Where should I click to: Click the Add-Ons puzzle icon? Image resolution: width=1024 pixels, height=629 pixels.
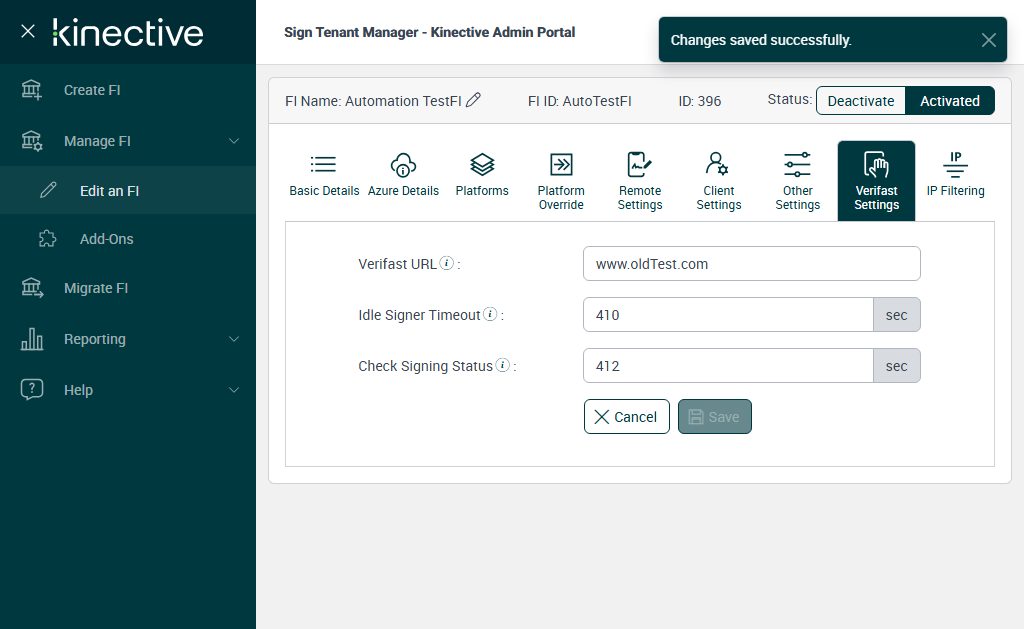click(x=48, y=238)
